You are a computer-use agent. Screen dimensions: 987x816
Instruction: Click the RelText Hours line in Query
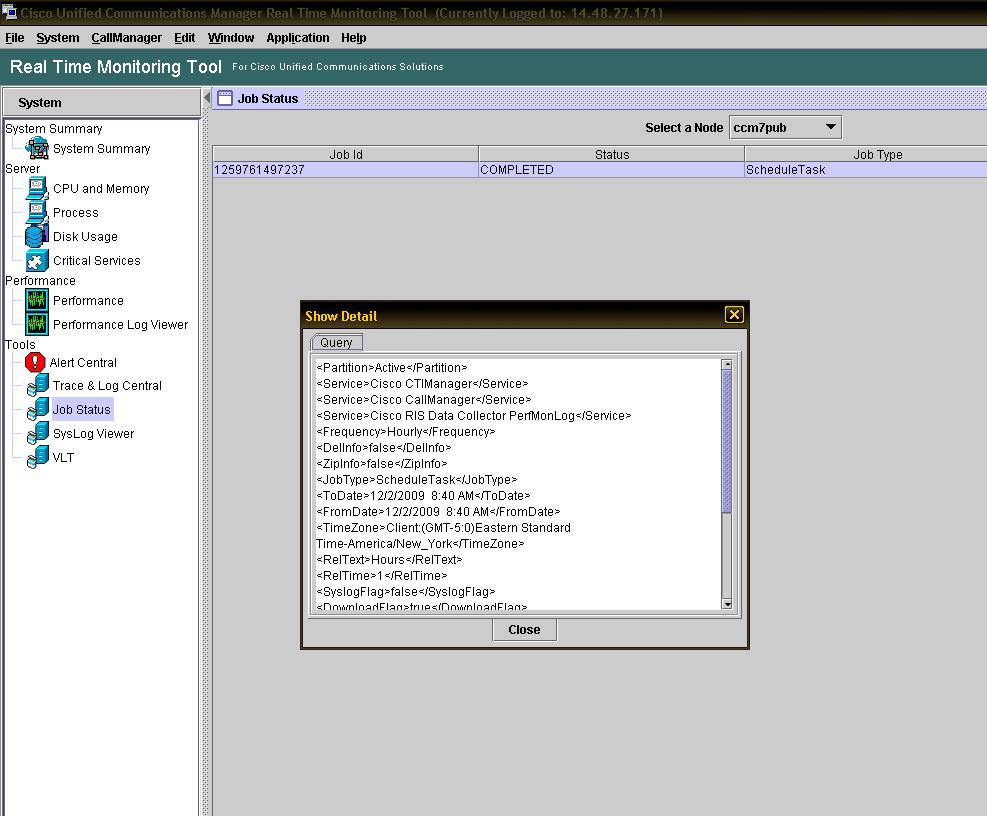(389, 559)
